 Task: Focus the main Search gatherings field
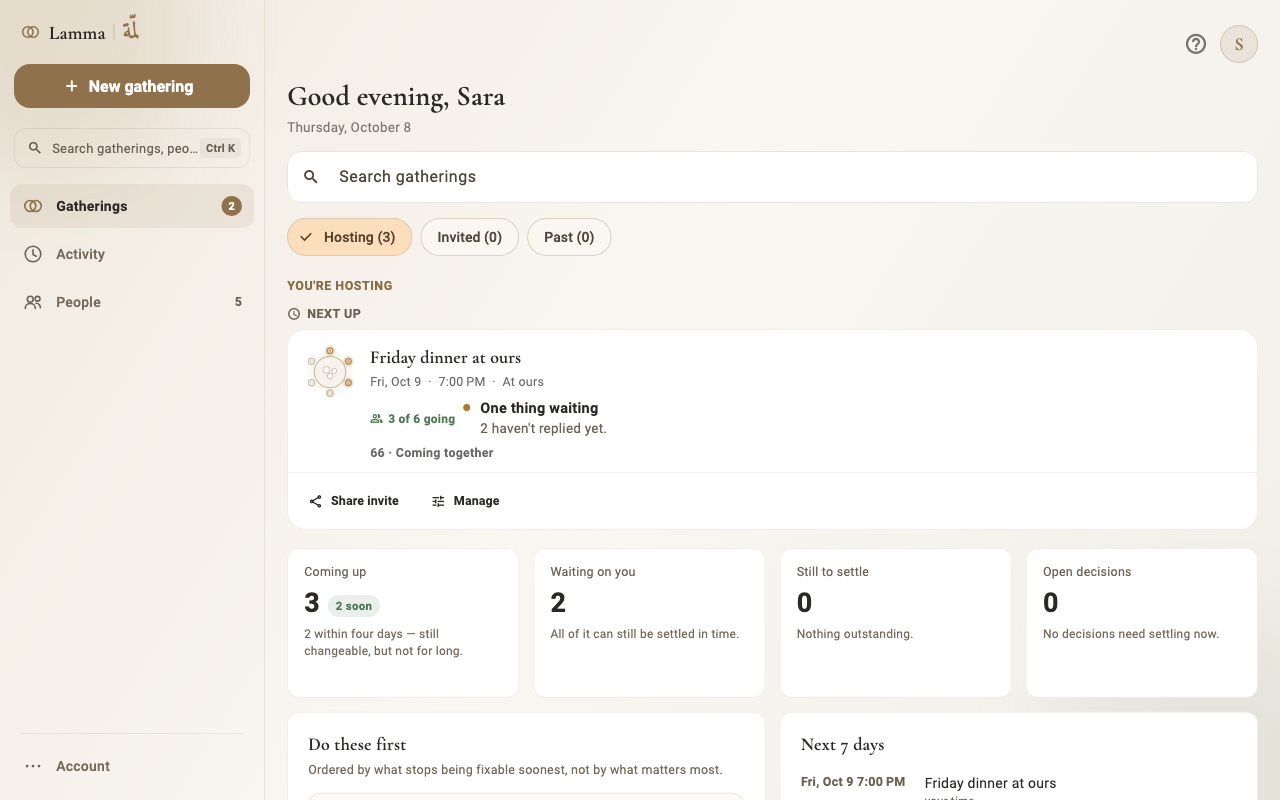tap(772, 177)
